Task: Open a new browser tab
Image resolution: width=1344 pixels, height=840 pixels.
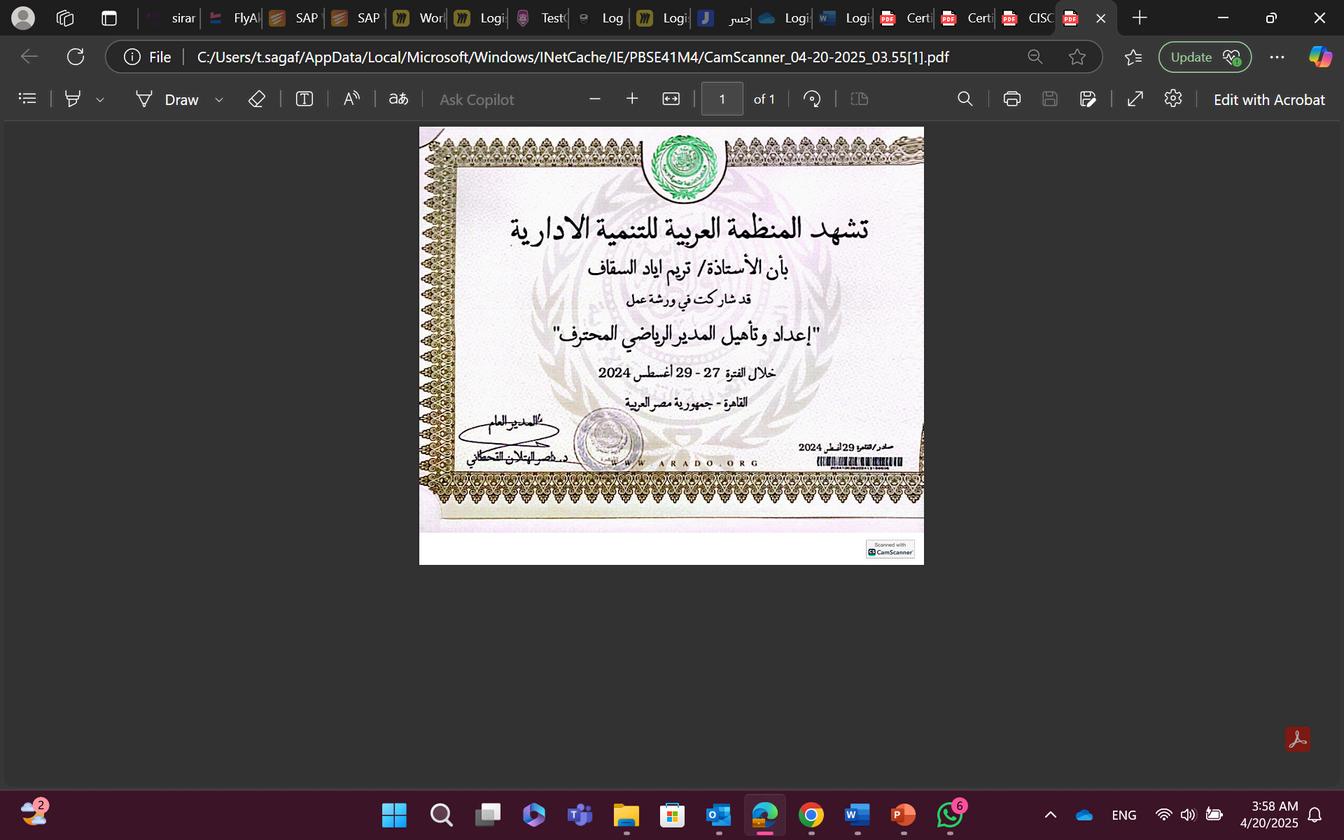Action: [x=1139, y=18]
